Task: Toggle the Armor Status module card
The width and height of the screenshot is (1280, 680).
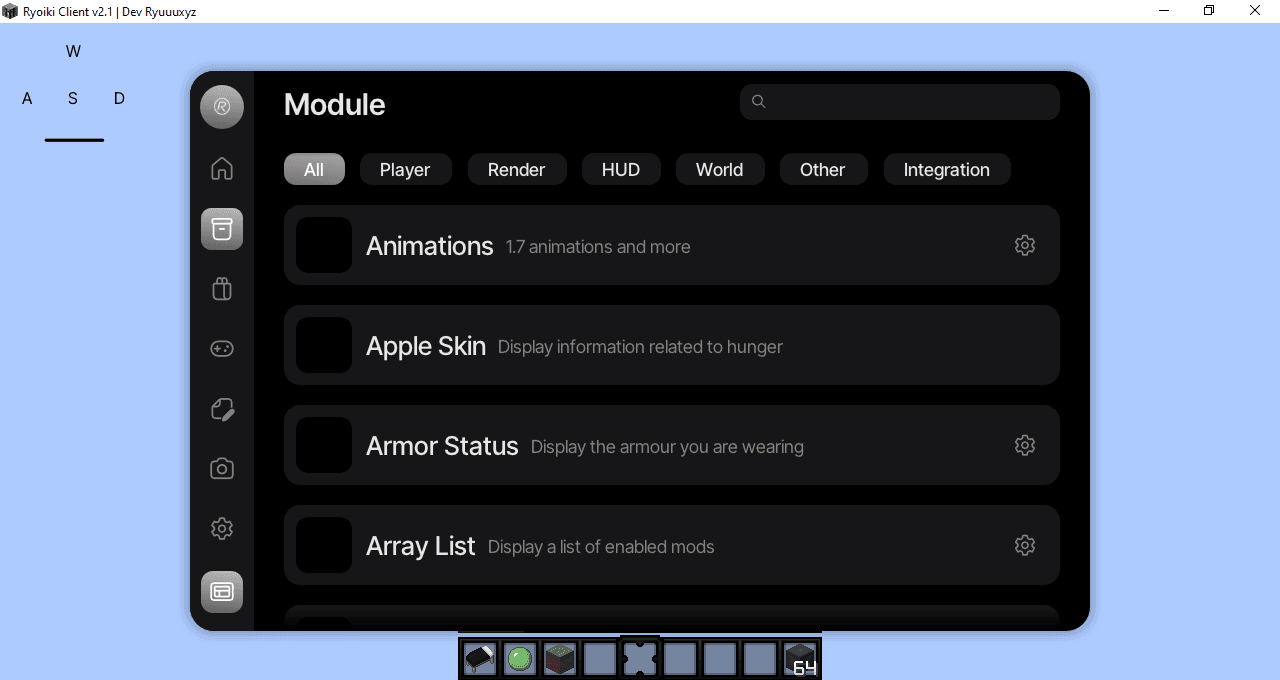Action: coord(671,445)
